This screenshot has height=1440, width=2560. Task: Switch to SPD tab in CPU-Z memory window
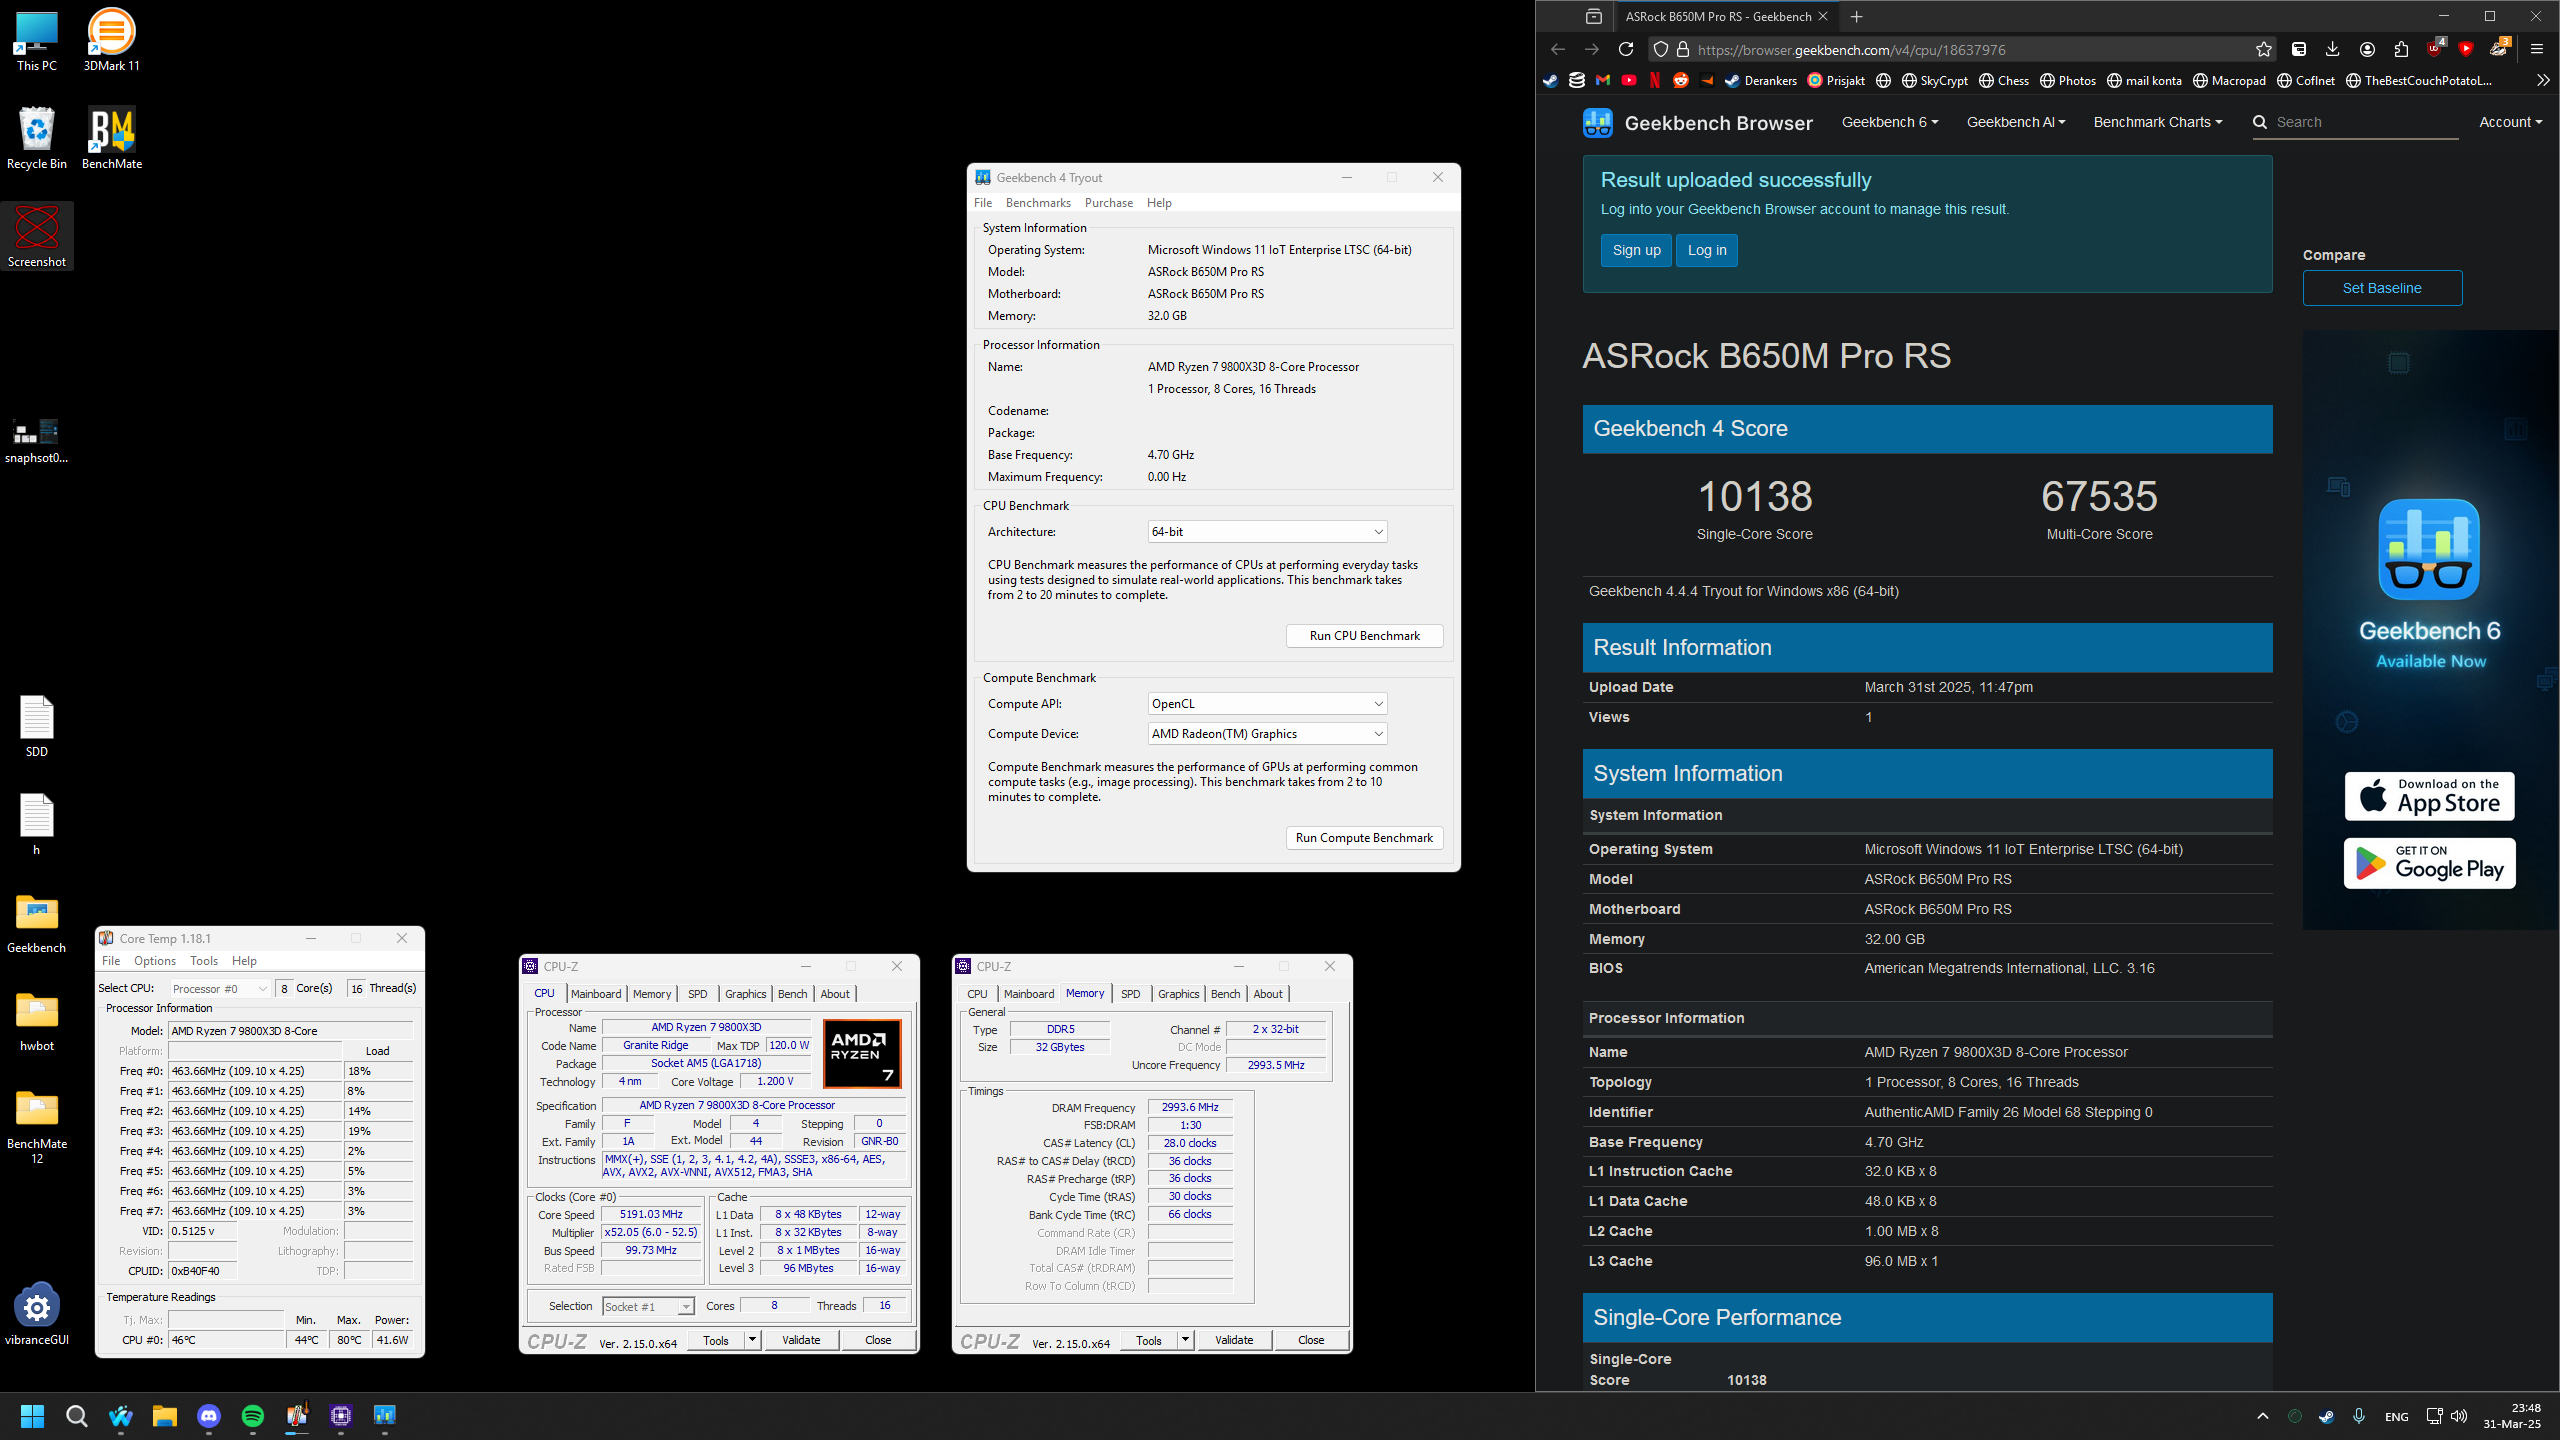coord(1130,994)
